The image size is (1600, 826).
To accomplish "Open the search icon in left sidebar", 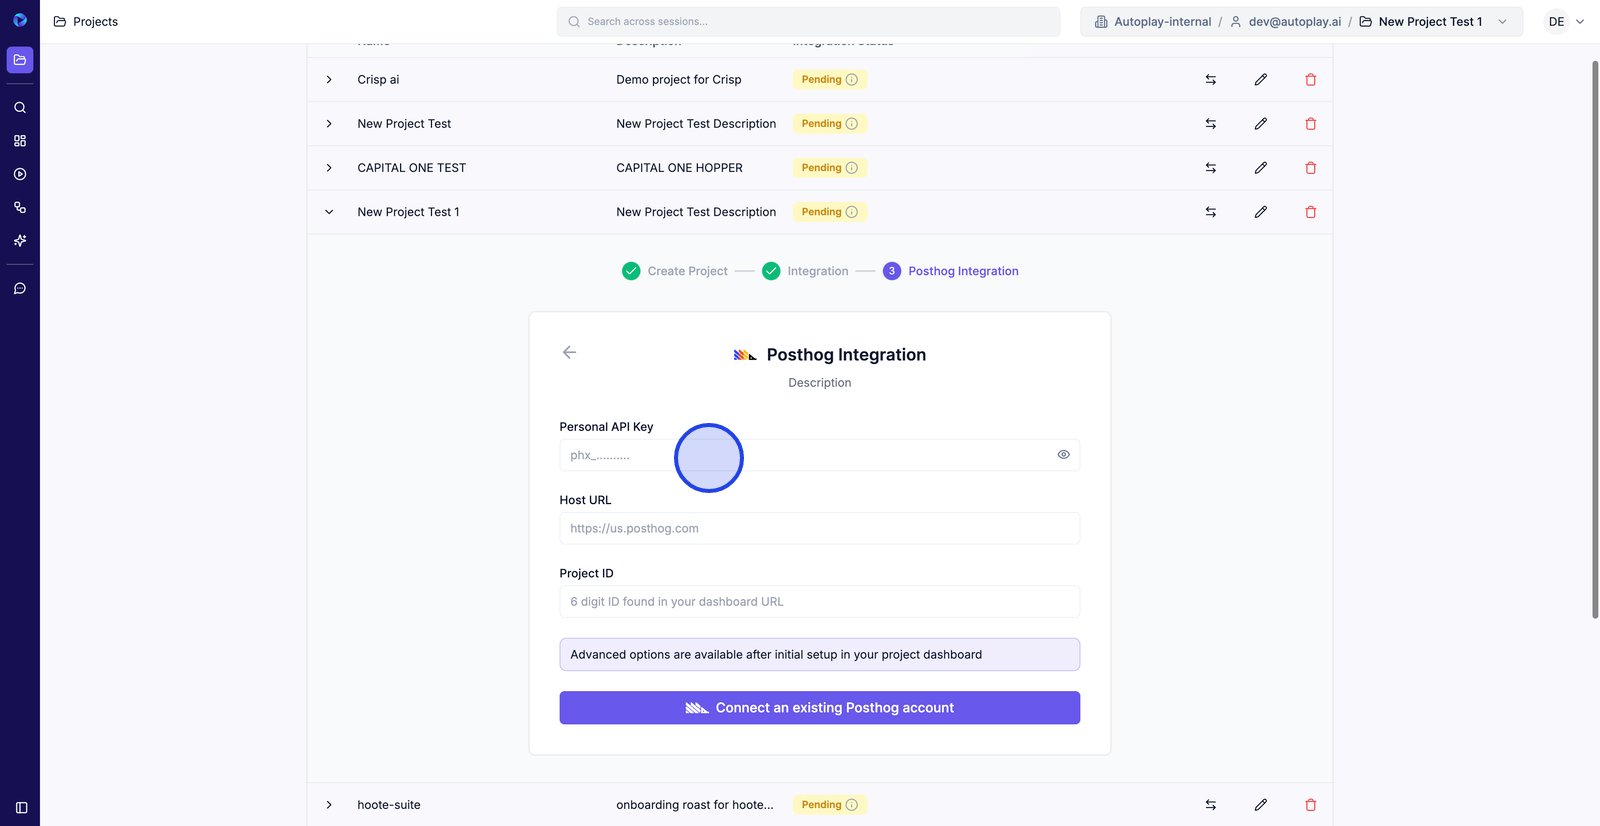I will (20, 107).
